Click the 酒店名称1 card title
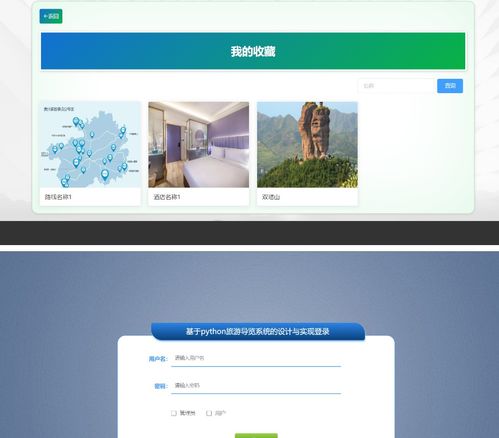The height and width of the screenshot is (438, 499). coord(167,197)
